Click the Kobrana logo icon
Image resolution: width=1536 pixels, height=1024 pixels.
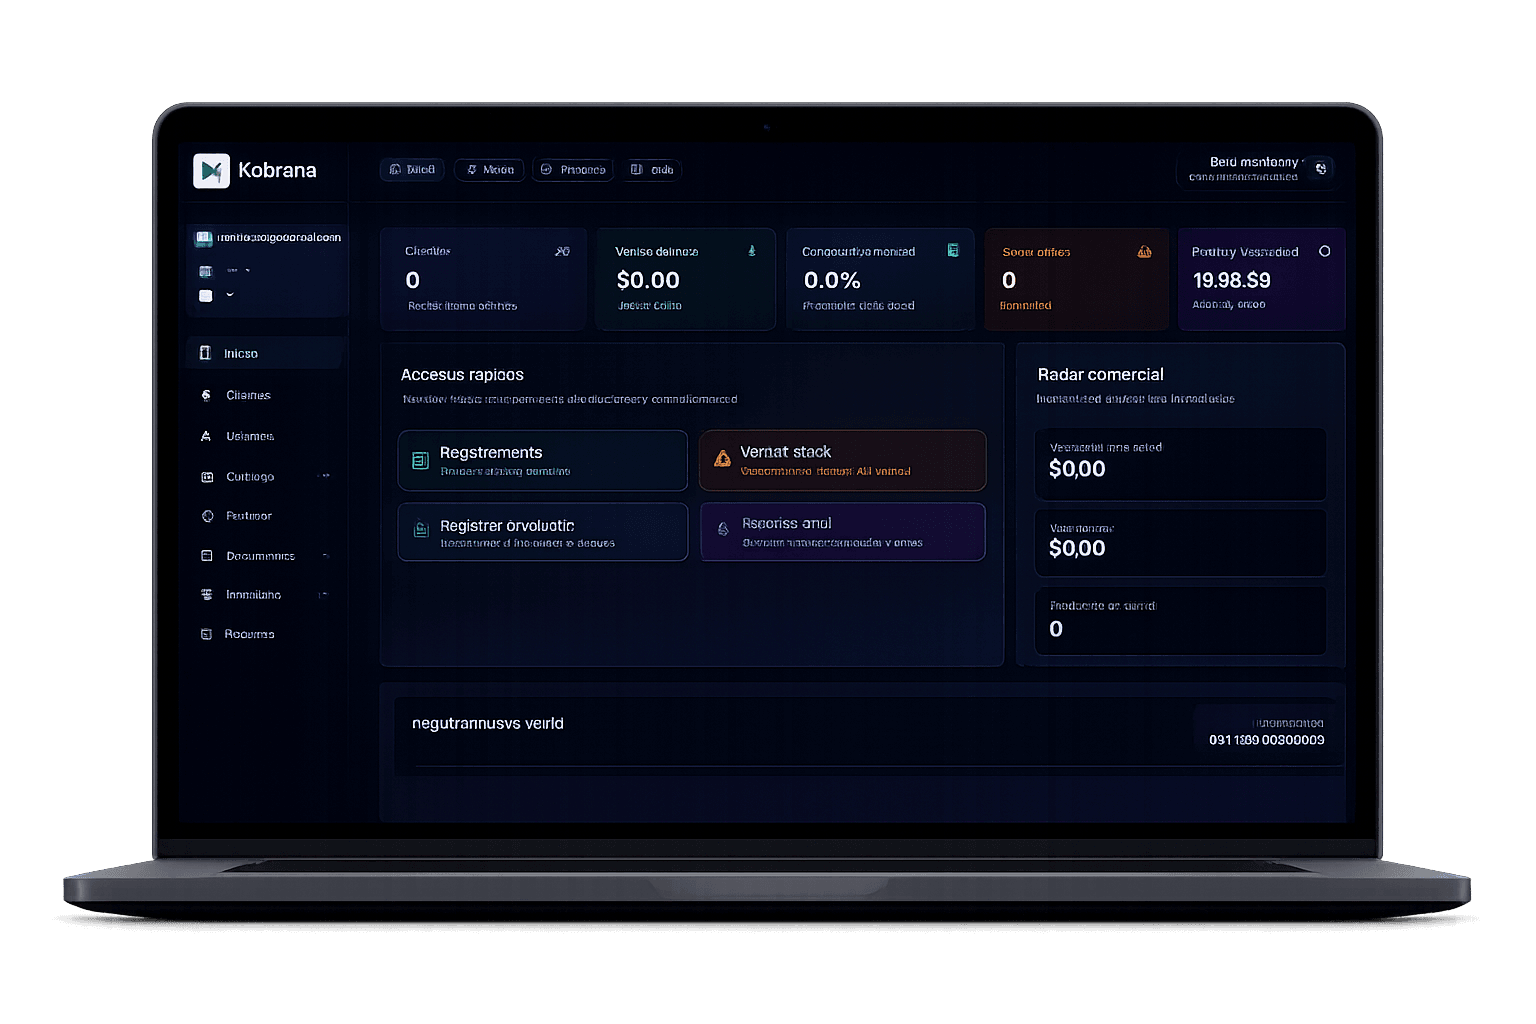coord(211,171)
